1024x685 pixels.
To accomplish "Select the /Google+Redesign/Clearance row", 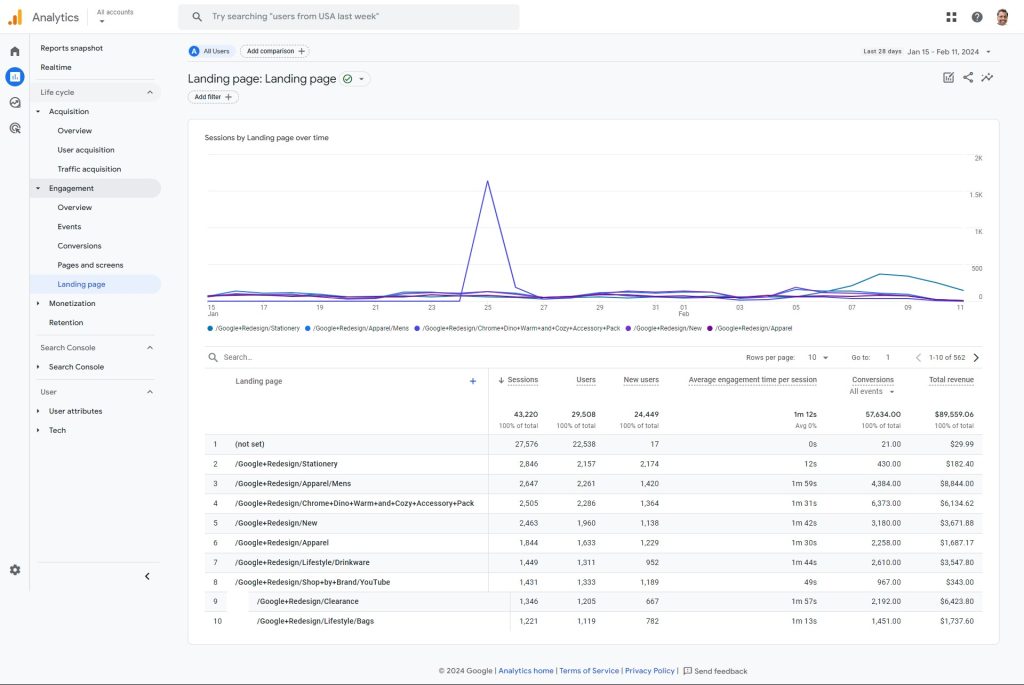I will 593,601.
